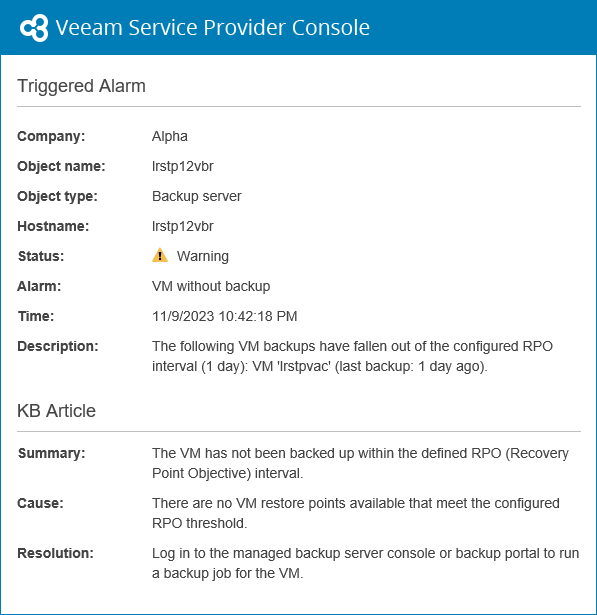Click the Company label
Image resolution: width=597 pixels, height=615 pixels.
point(51,136)
